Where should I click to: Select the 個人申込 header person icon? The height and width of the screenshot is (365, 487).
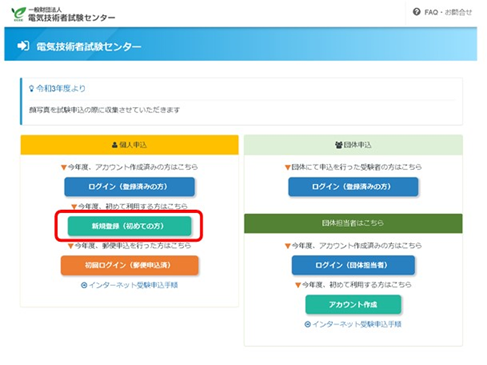[x=115, y=145]
